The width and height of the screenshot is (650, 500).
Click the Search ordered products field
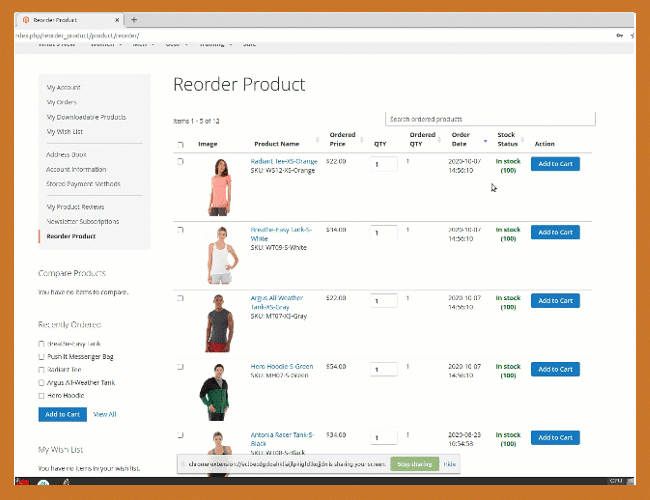(490, 119)
